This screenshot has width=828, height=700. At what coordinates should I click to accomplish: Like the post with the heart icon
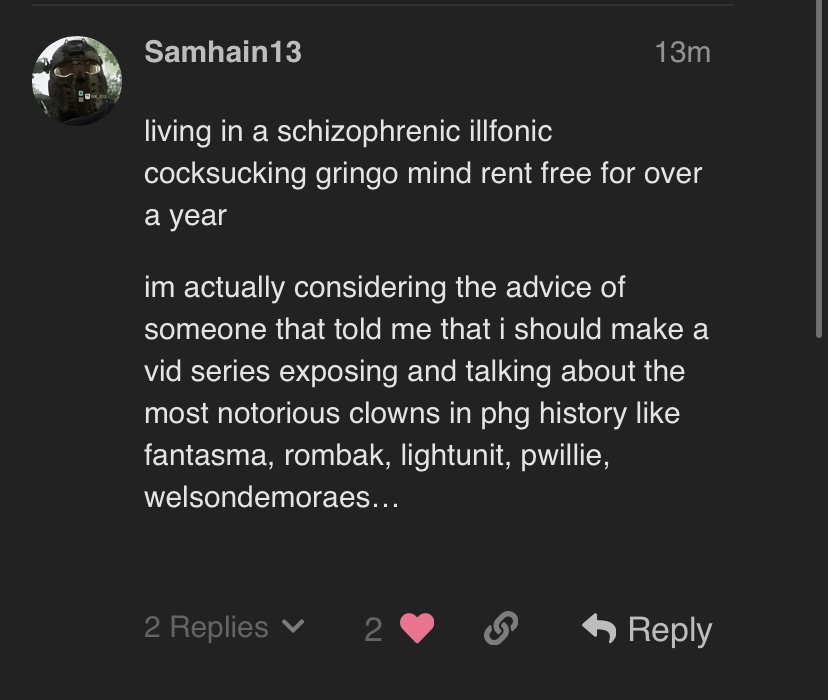pos(417,628)
